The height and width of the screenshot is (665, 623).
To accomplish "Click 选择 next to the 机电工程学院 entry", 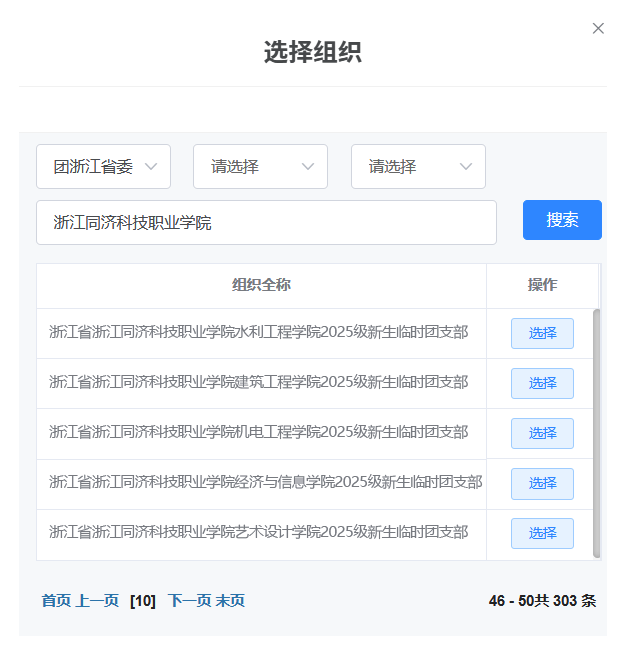I will [542, 433].
